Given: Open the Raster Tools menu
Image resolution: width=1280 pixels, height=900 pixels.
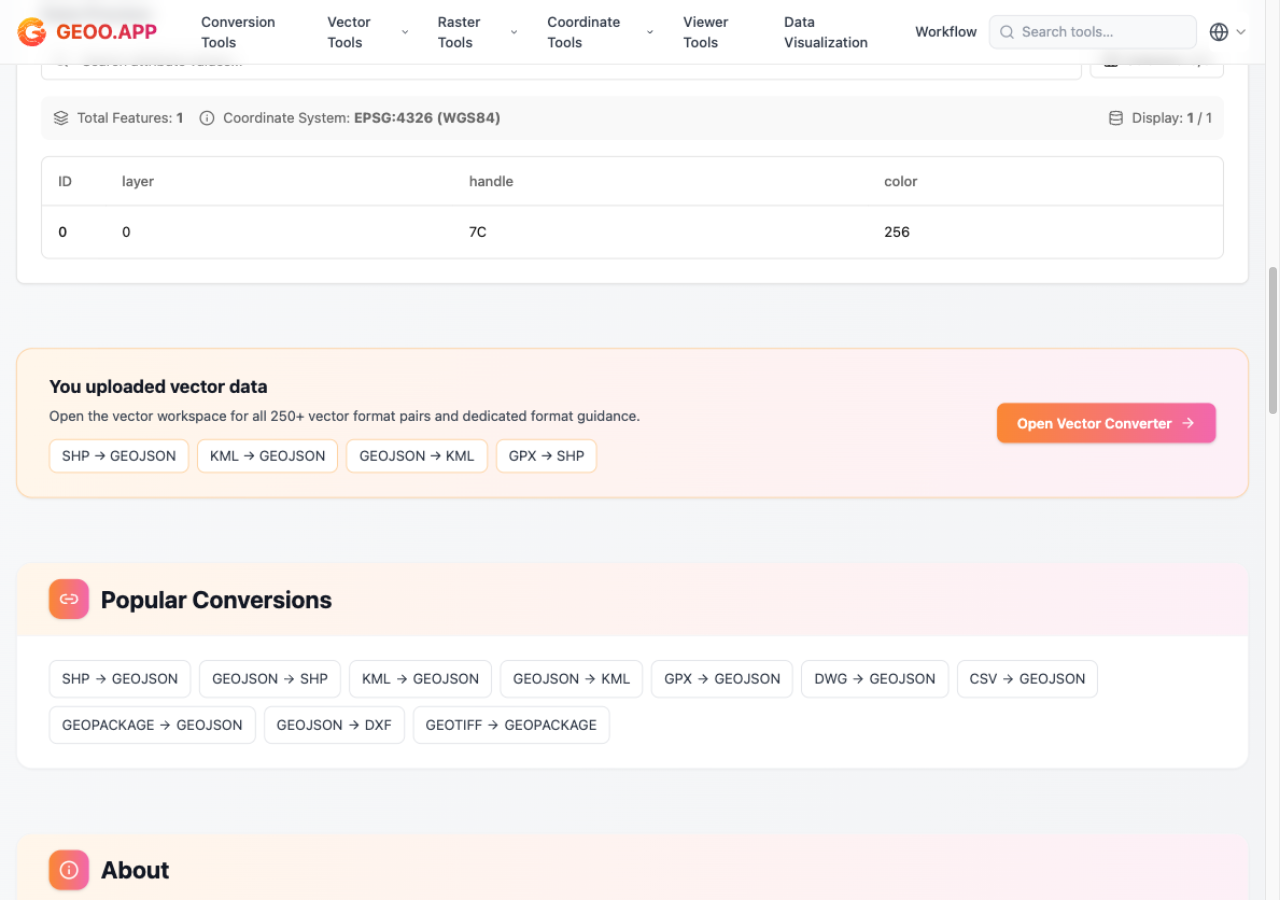Looking at the screenshot, I should point(459,32).
